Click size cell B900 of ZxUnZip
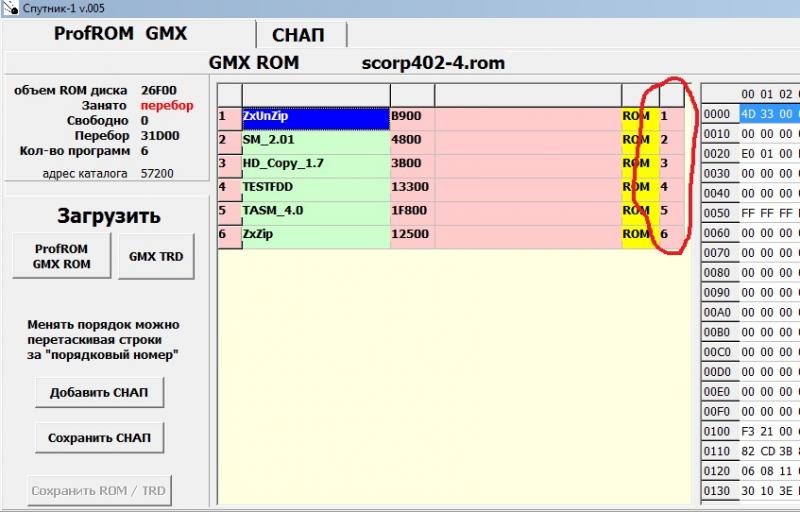This screenshot has height=512, width=800. (411, 117)
